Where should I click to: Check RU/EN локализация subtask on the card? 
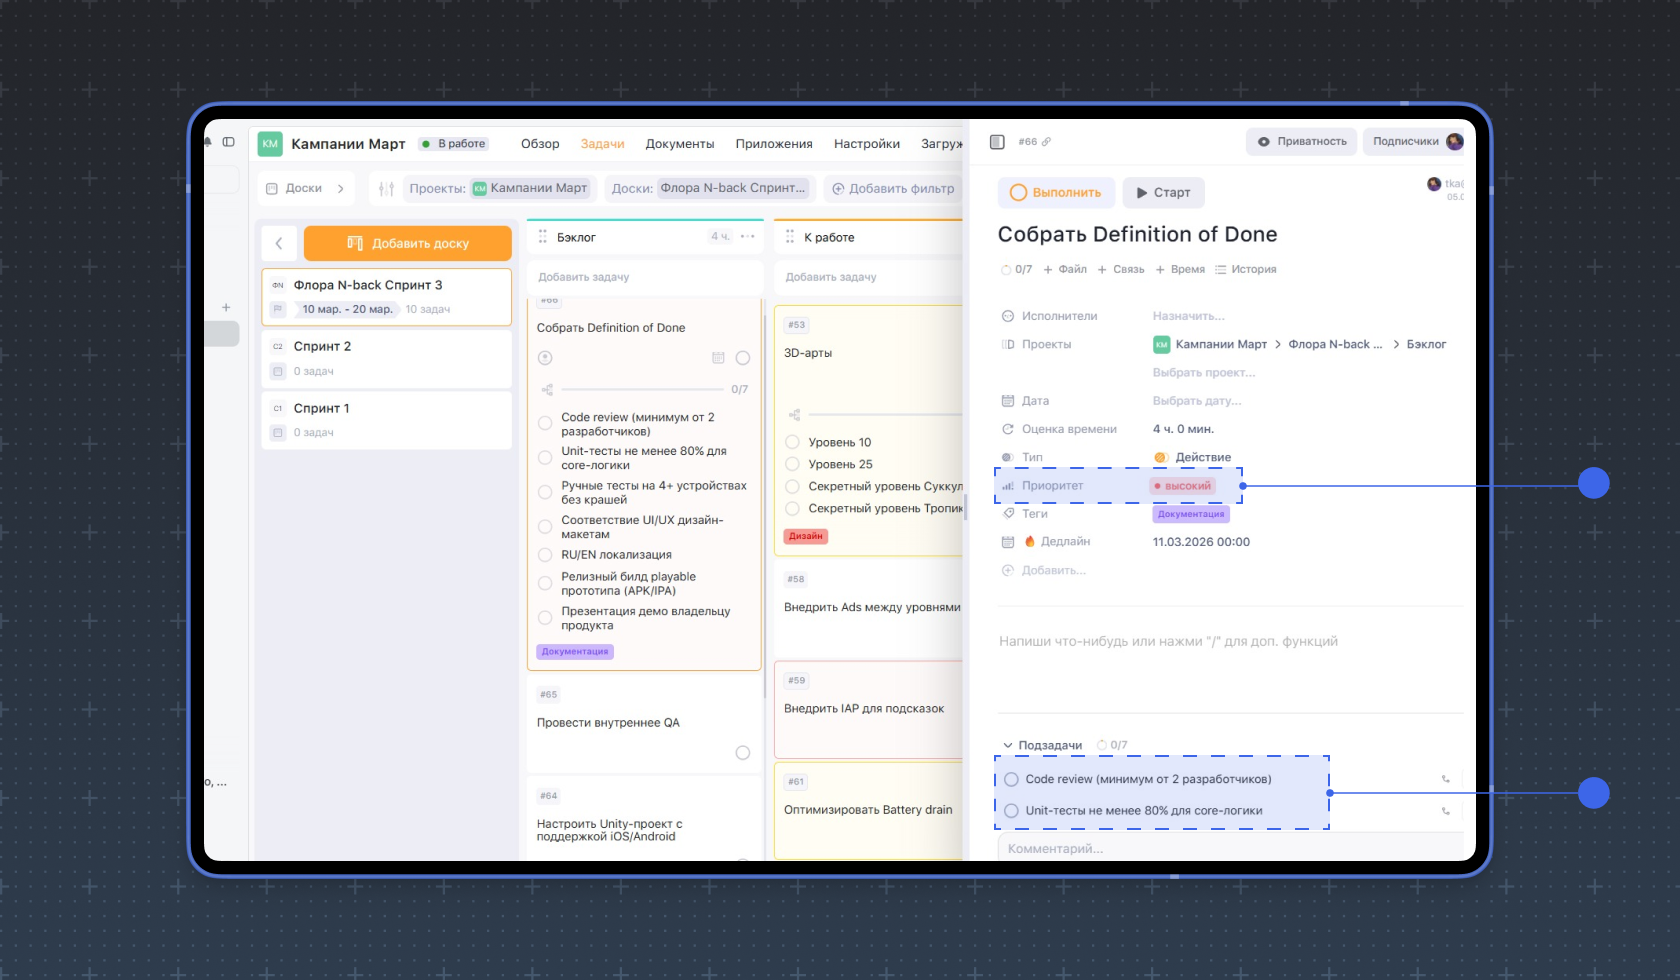pyautogui.click(x=545, y=555)
